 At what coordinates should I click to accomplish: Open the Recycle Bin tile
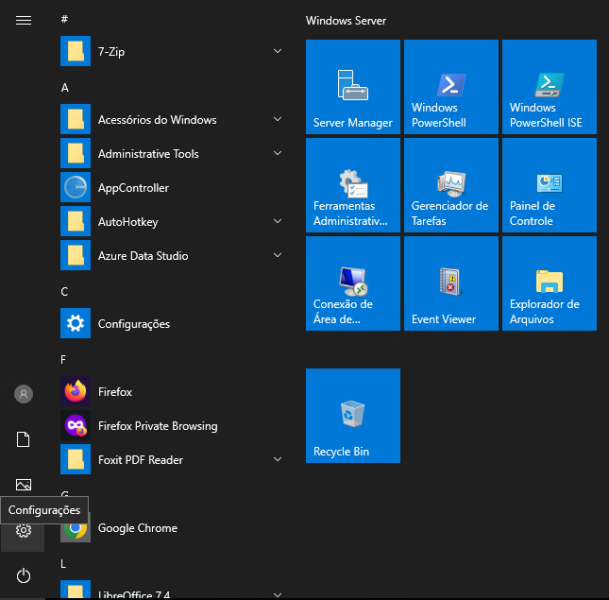tap(353, 416)
